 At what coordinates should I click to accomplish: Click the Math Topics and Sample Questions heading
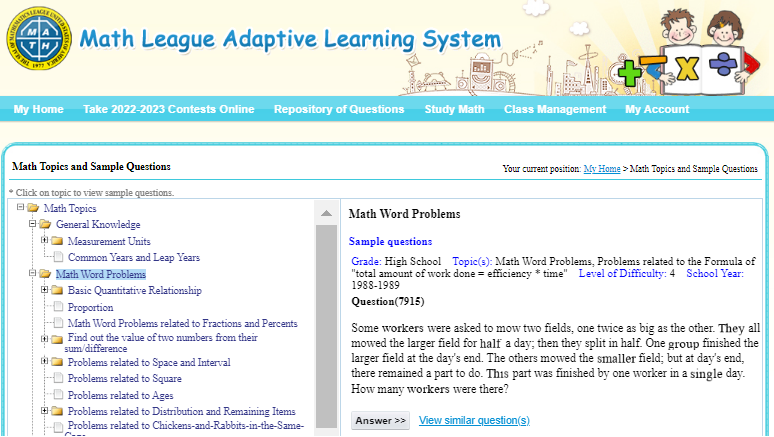(x=91, y=166)
